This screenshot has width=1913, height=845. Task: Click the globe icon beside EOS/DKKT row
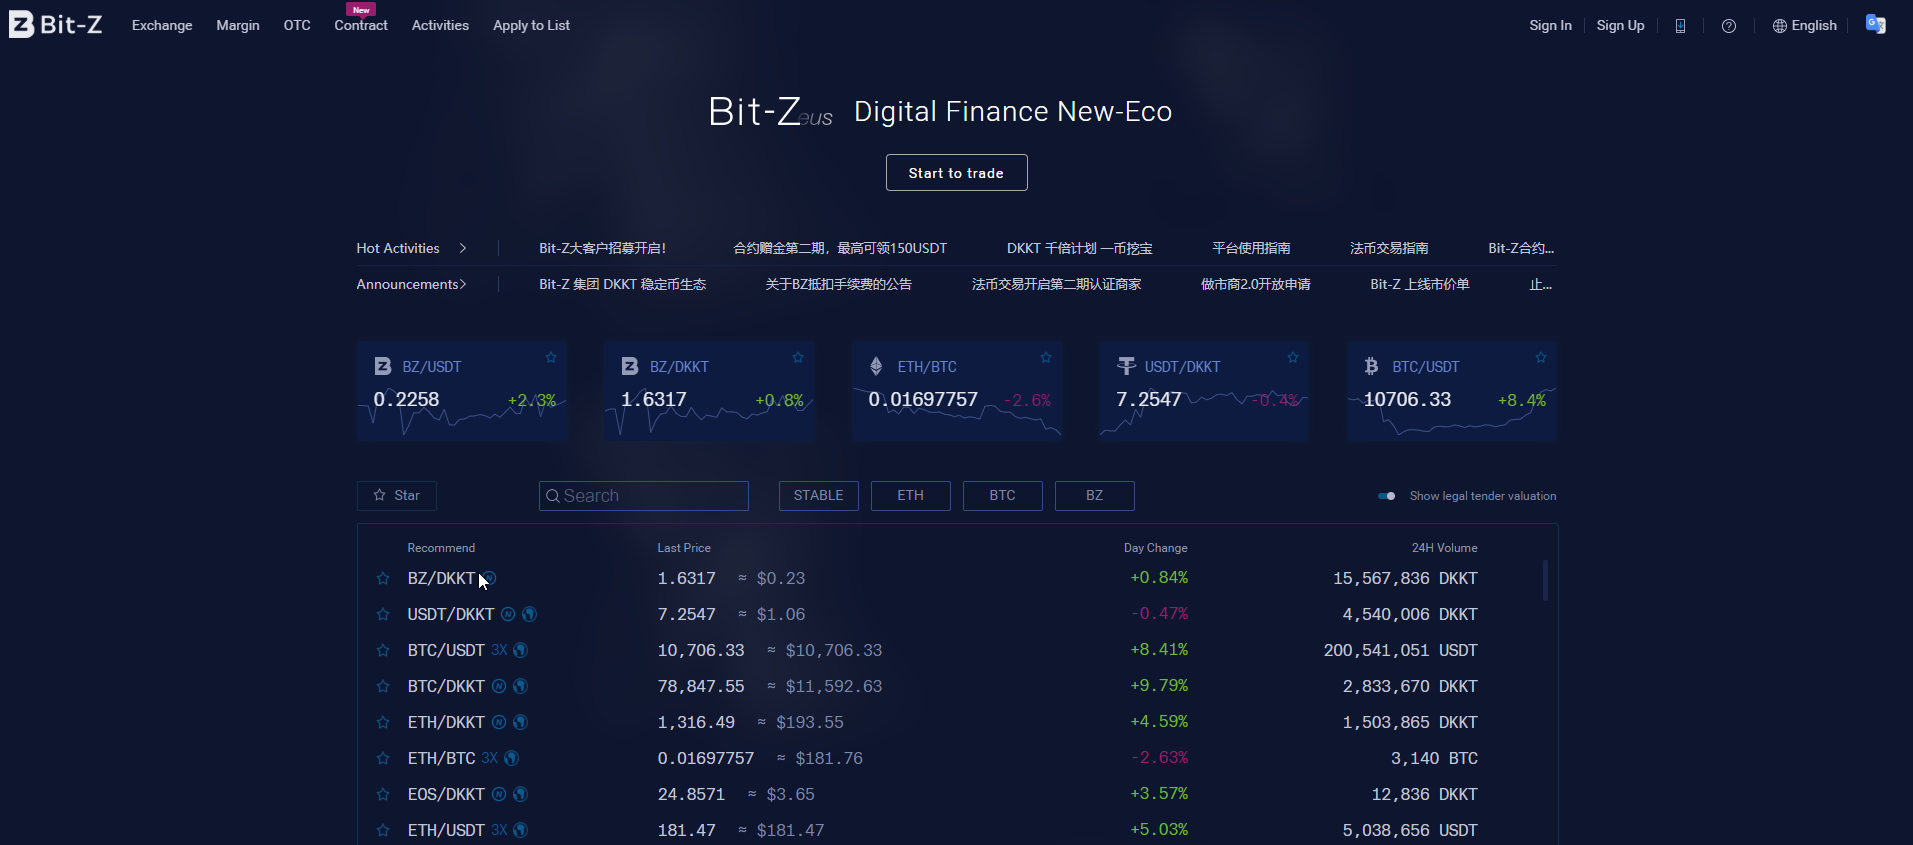[x=520, y=794]
